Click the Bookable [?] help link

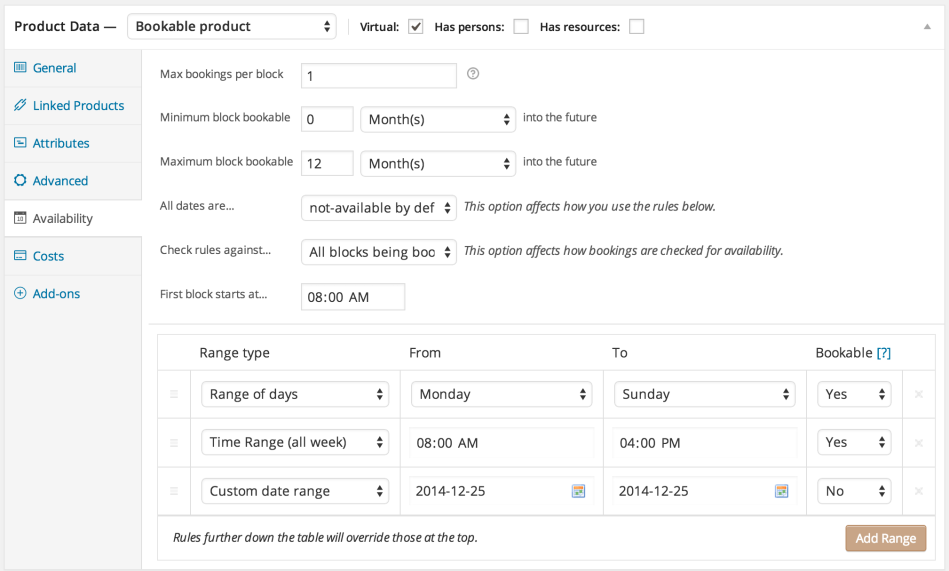tap(883, 353)
